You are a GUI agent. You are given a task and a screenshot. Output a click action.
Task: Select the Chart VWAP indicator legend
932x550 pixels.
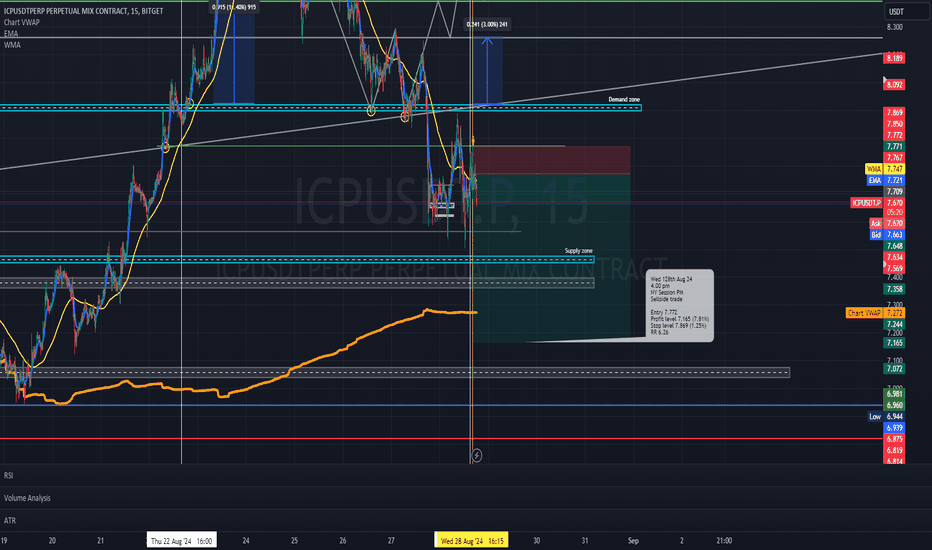coord(21,22)
